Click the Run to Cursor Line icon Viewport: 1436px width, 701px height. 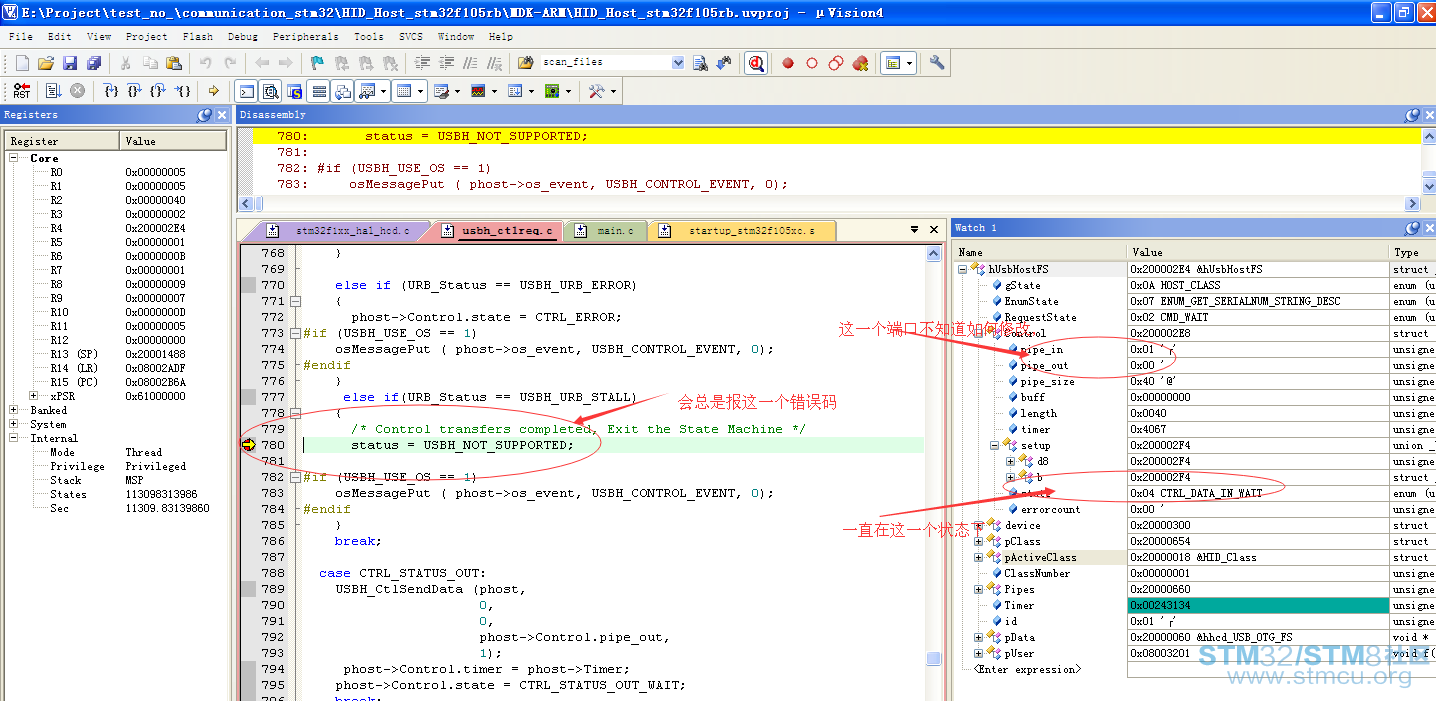tap(183, 91)
